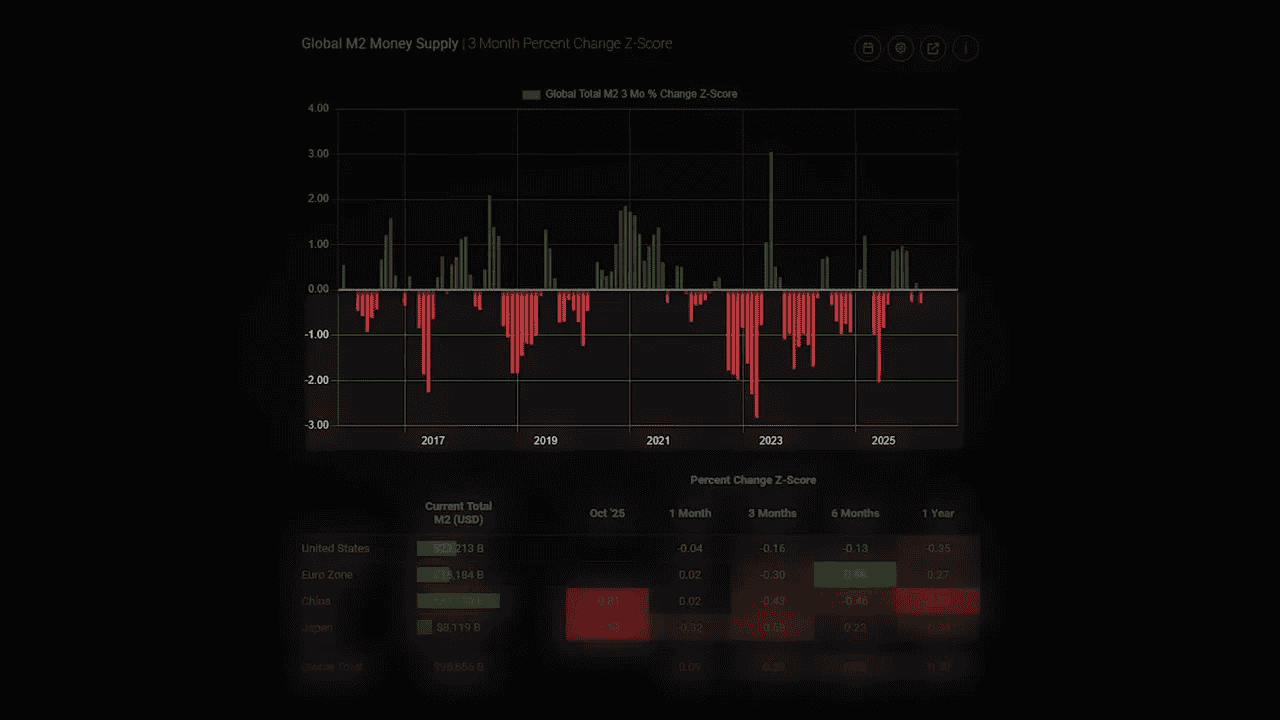Click the share/export icon
1280x720 pixels.
point(932,48)
